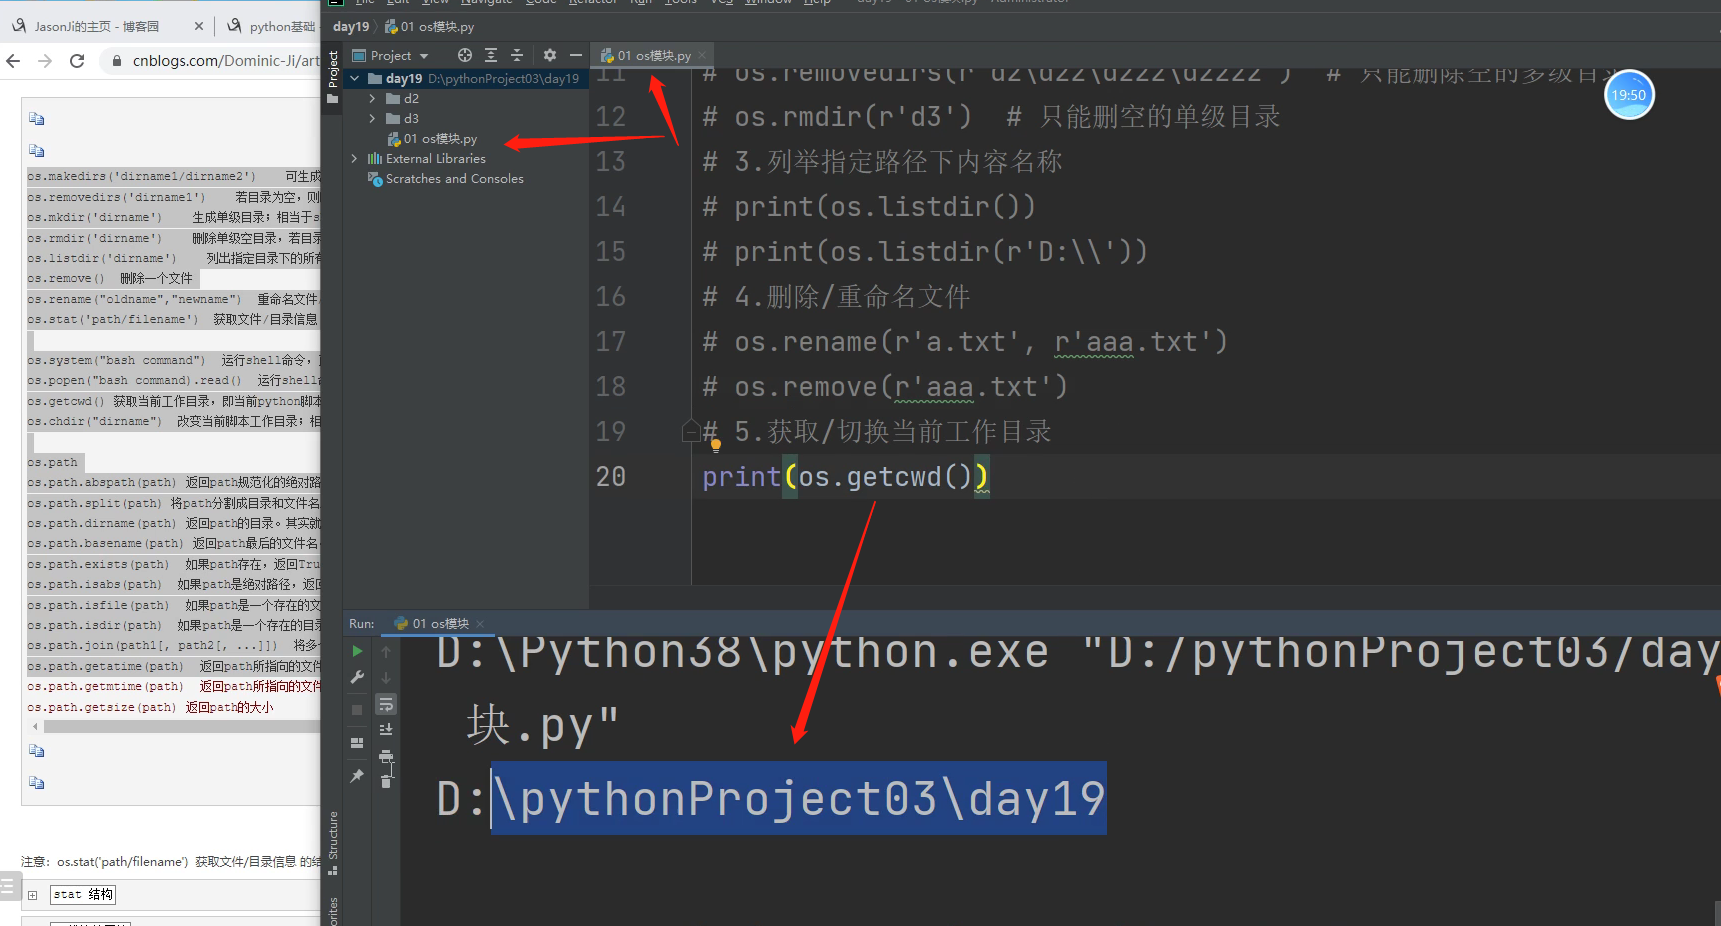Viewport: 1721px width, 926px height.
Task: Click 'os.path.getsize(path)' line in blog
Action: point(150,707)
